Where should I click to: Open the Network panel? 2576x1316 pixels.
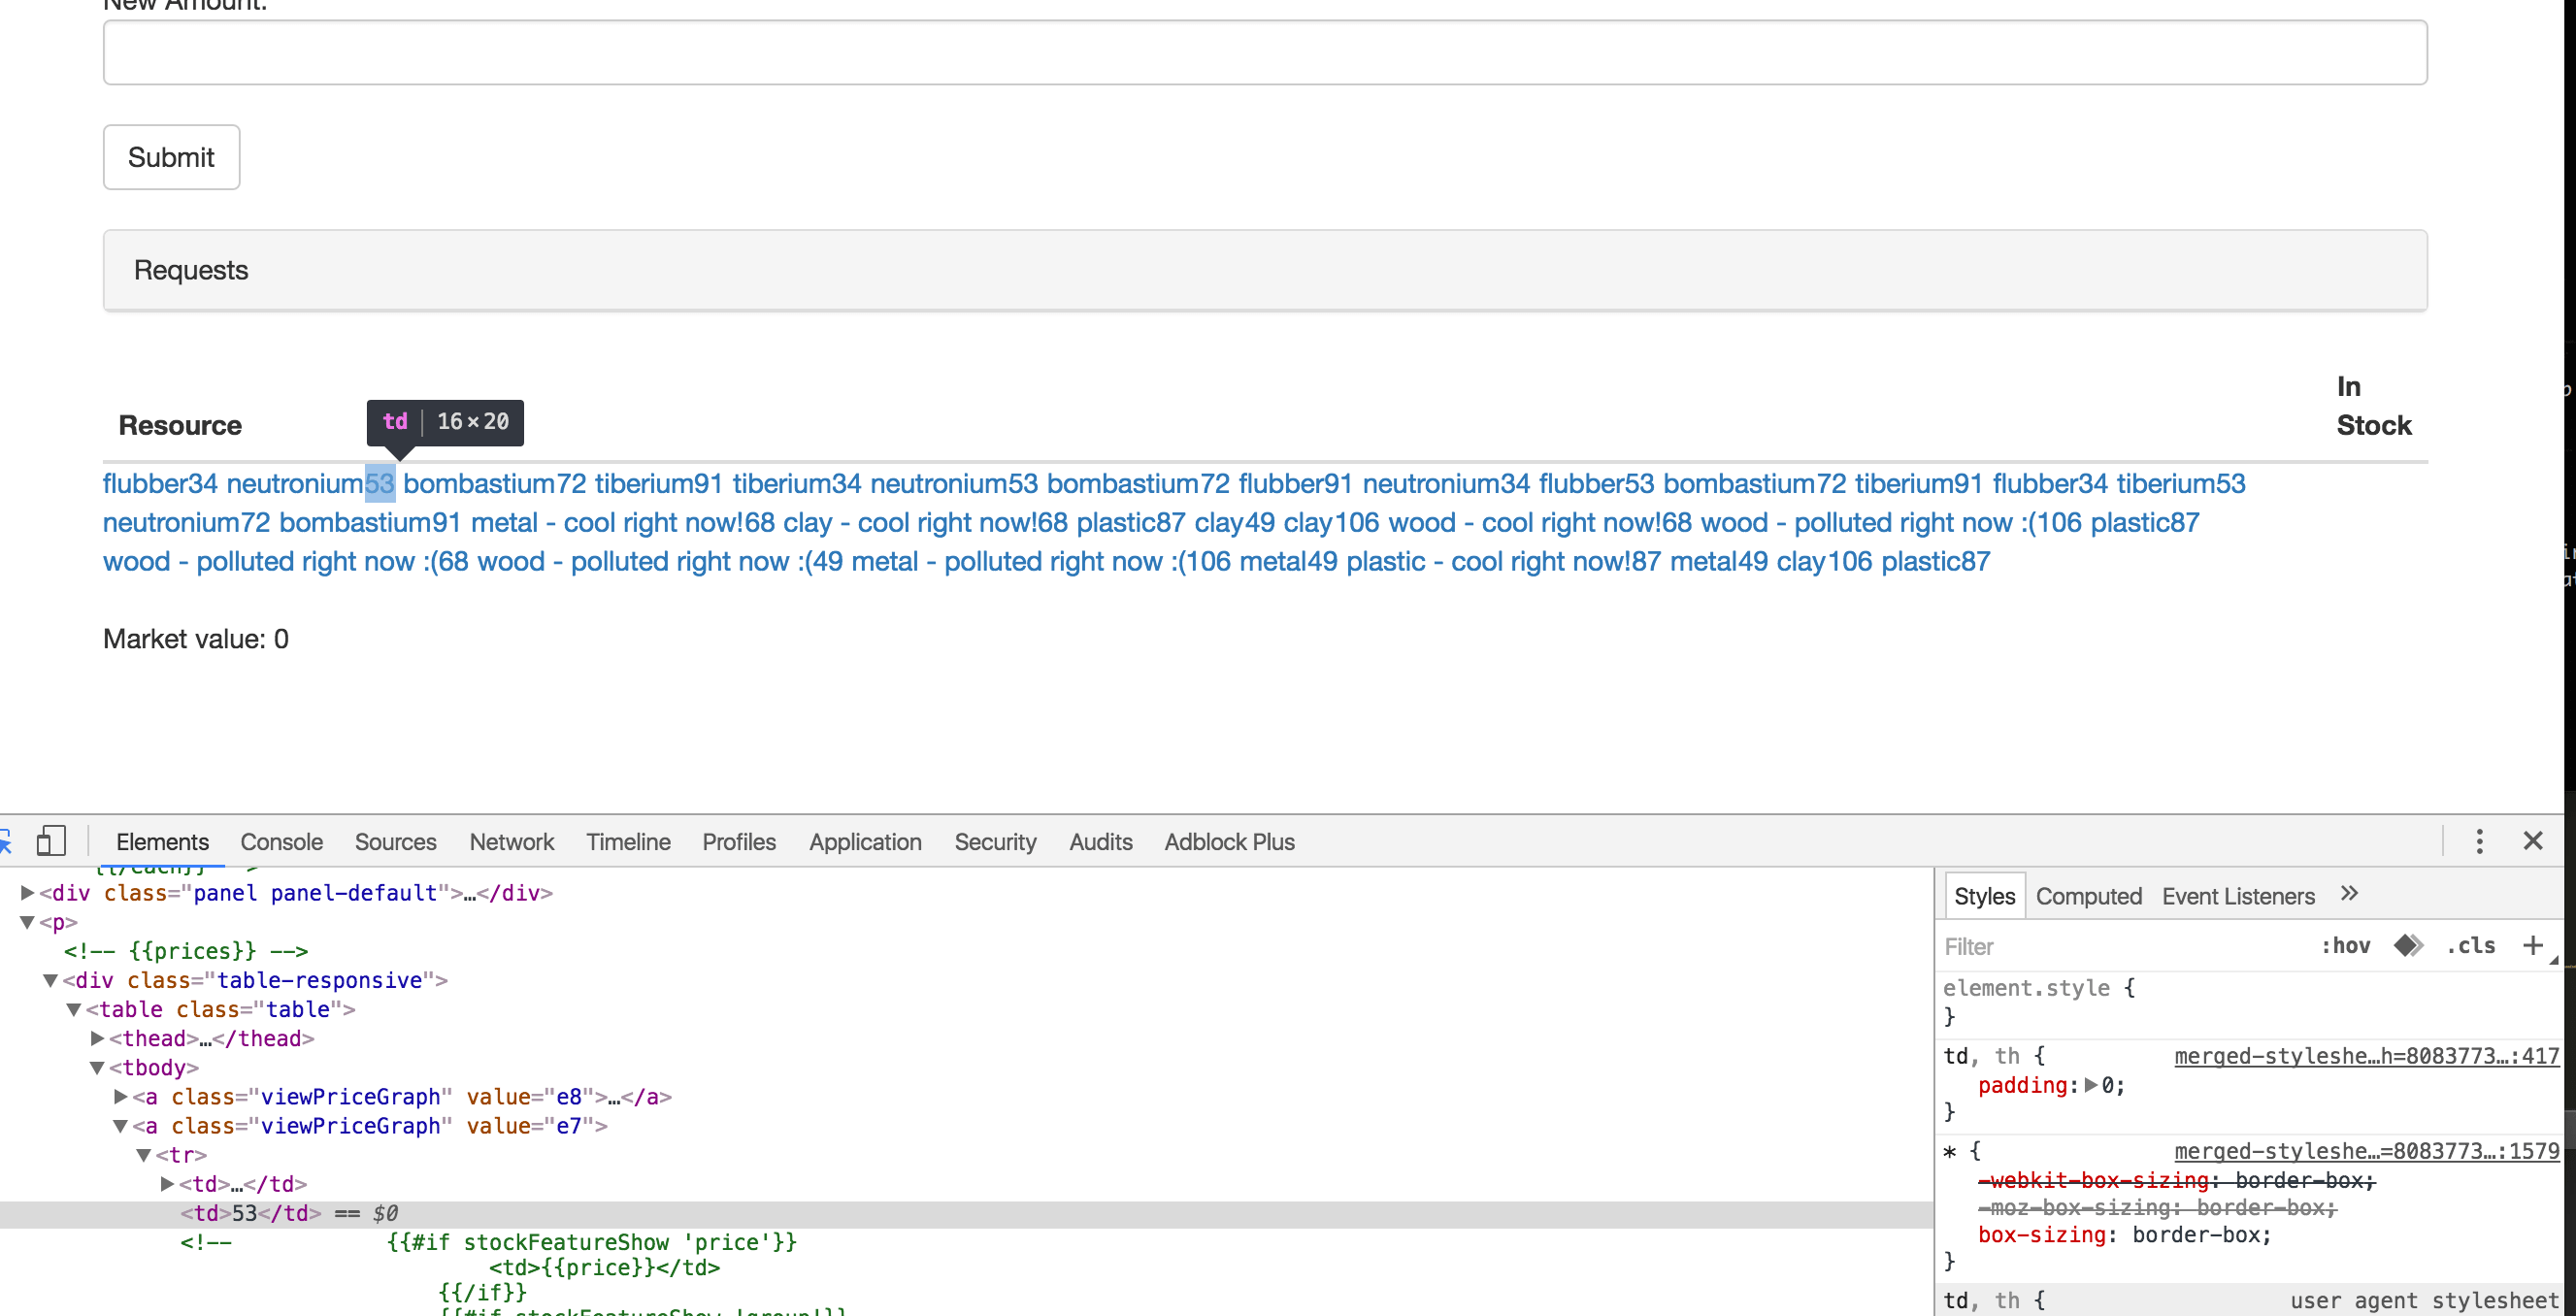tap(511, 841)
